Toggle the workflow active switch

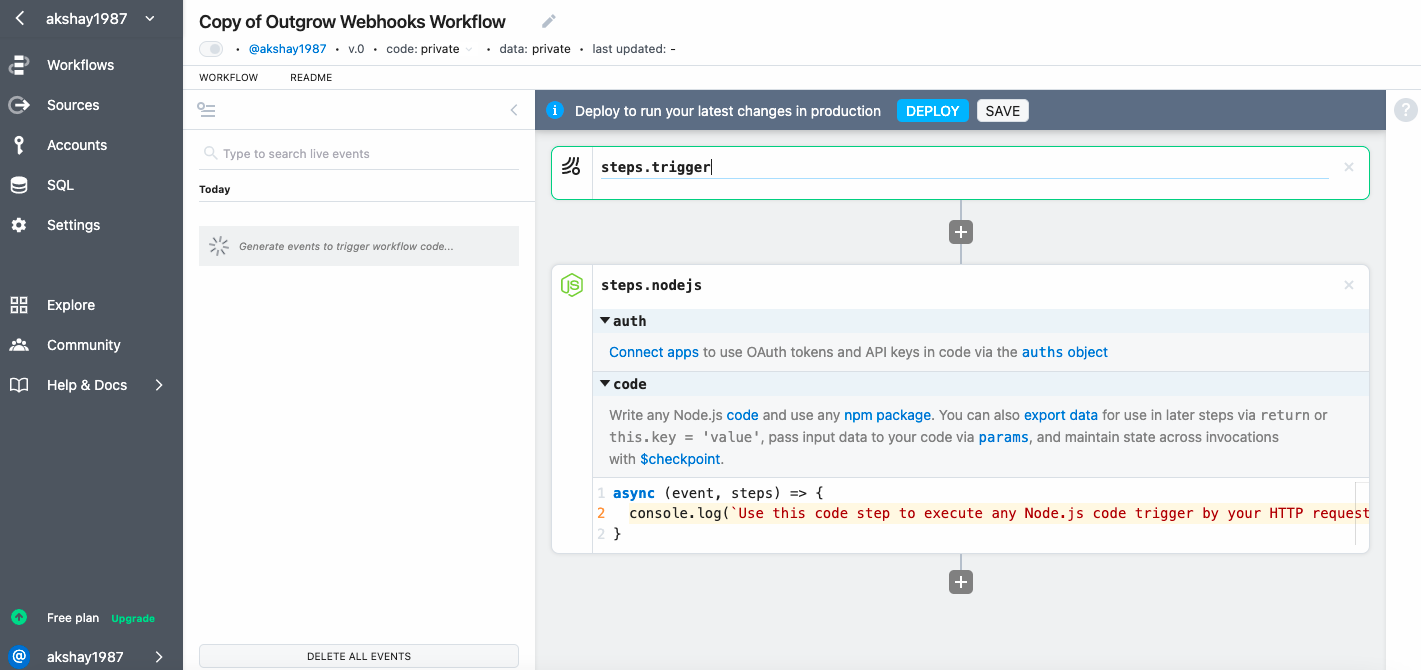(x=211, y=49)
